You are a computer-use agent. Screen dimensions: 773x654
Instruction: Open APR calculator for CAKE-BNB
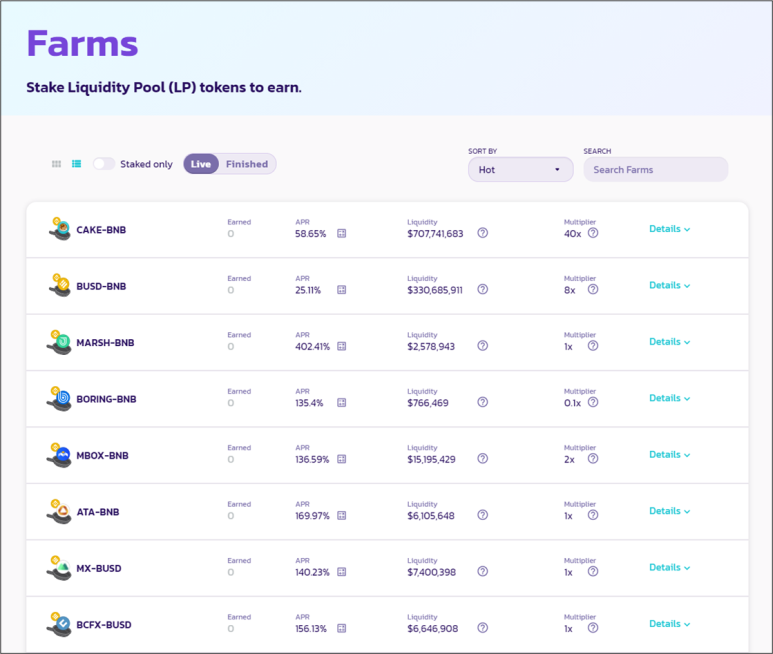pos(341,234)
